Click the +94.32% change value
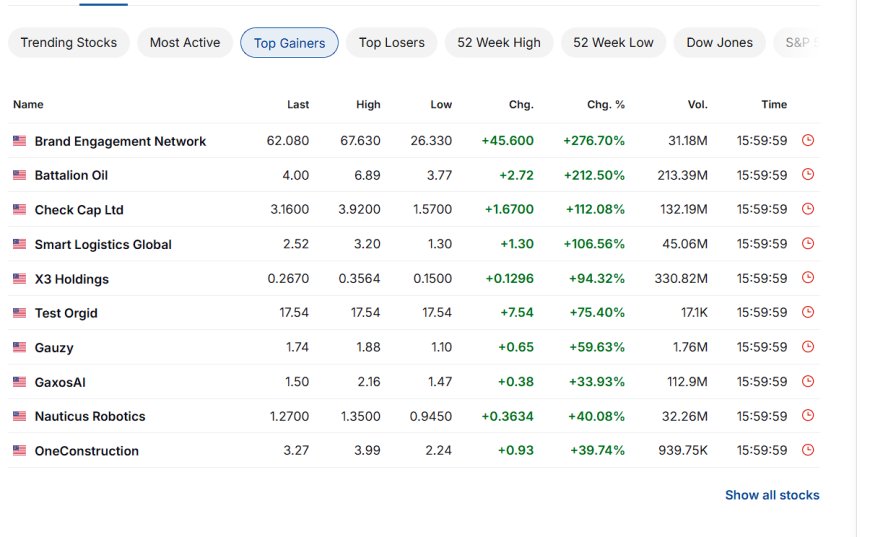Image resolution: width=870 pixels, height=537 pixels. 596,278
